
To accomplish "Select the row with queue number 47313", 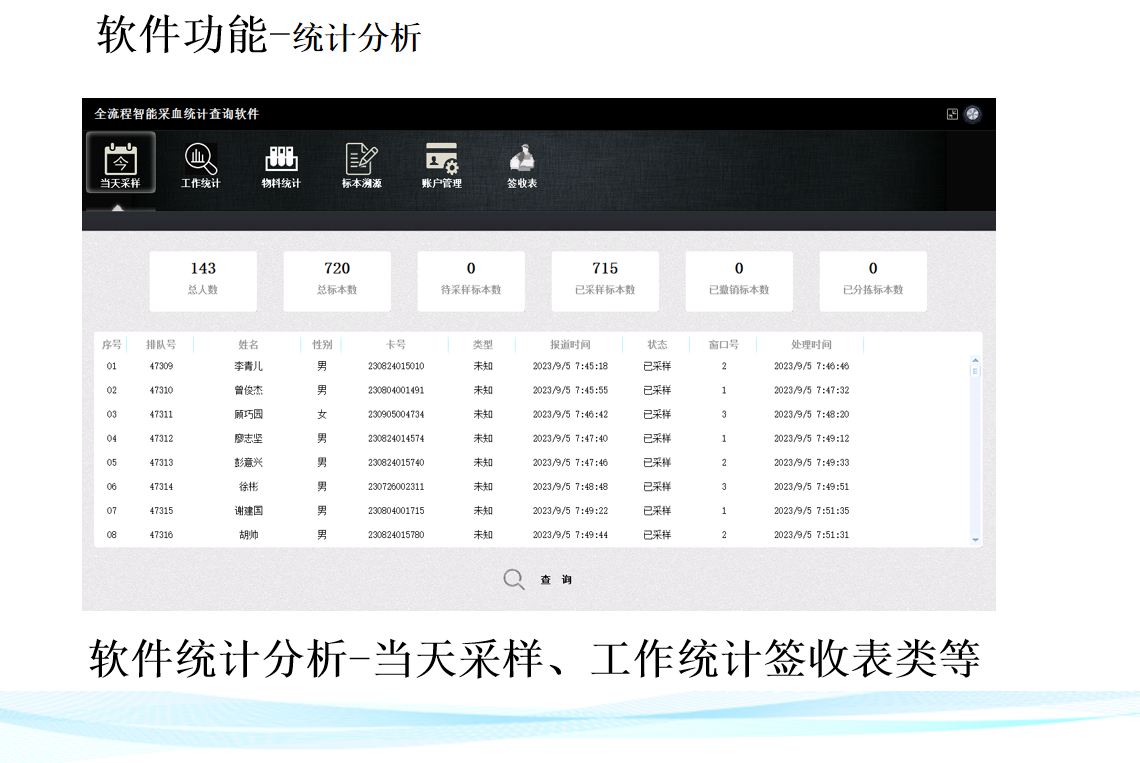I will point(161,463).
